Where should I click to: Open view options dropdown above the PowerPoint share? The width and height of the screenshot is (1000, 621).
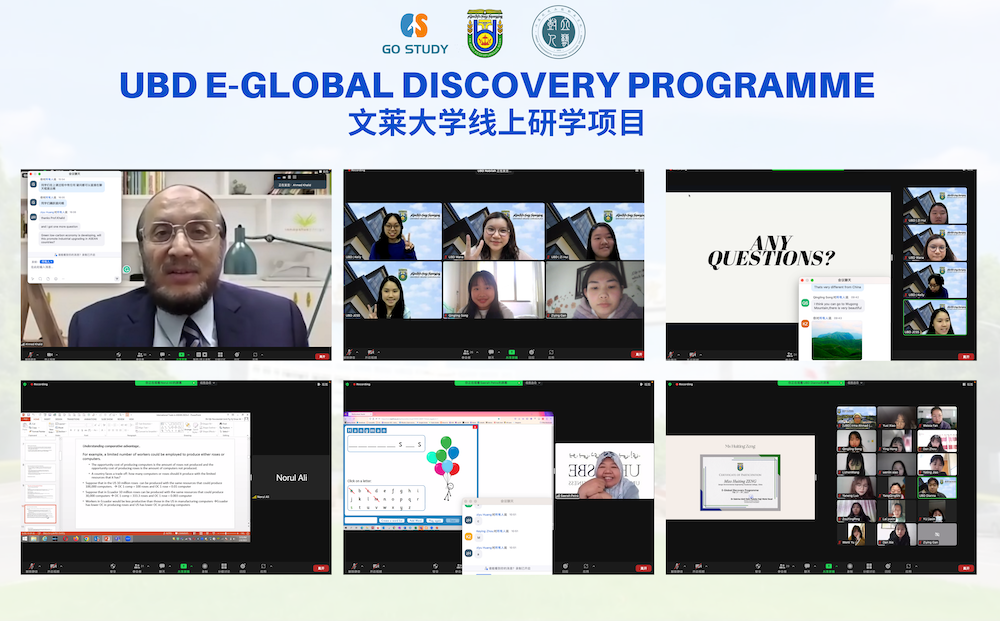pyautogui.click(x=208, y=384)
